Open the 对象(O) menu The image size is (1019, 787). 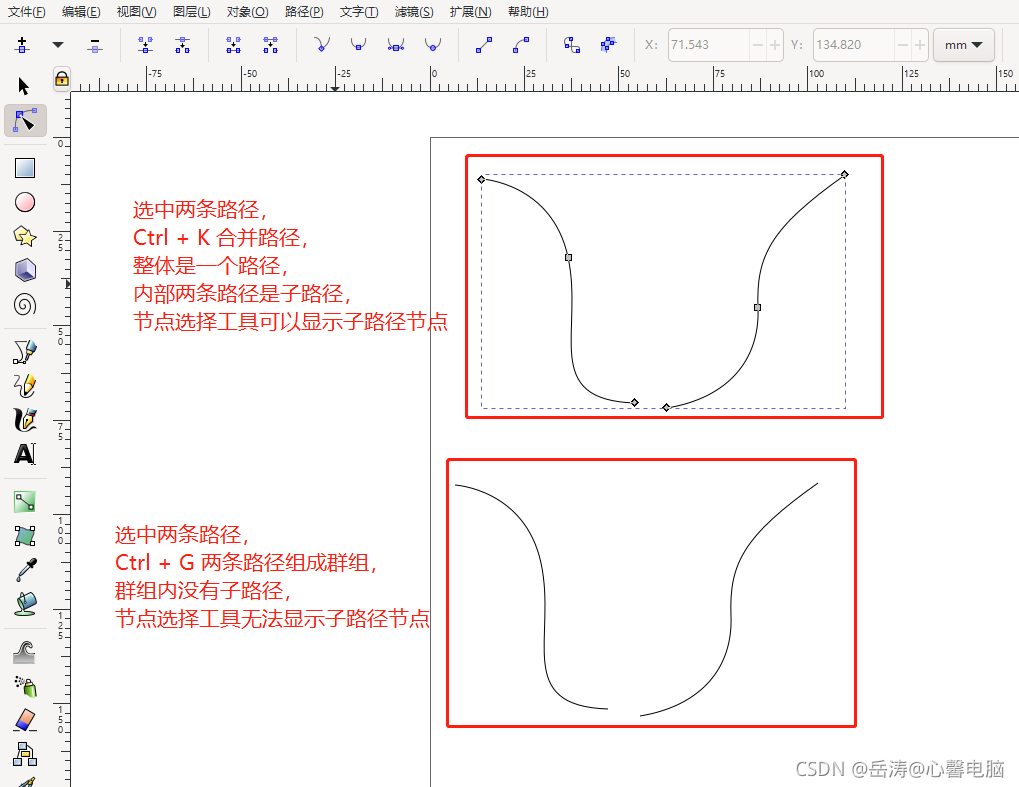pos(248,12)
